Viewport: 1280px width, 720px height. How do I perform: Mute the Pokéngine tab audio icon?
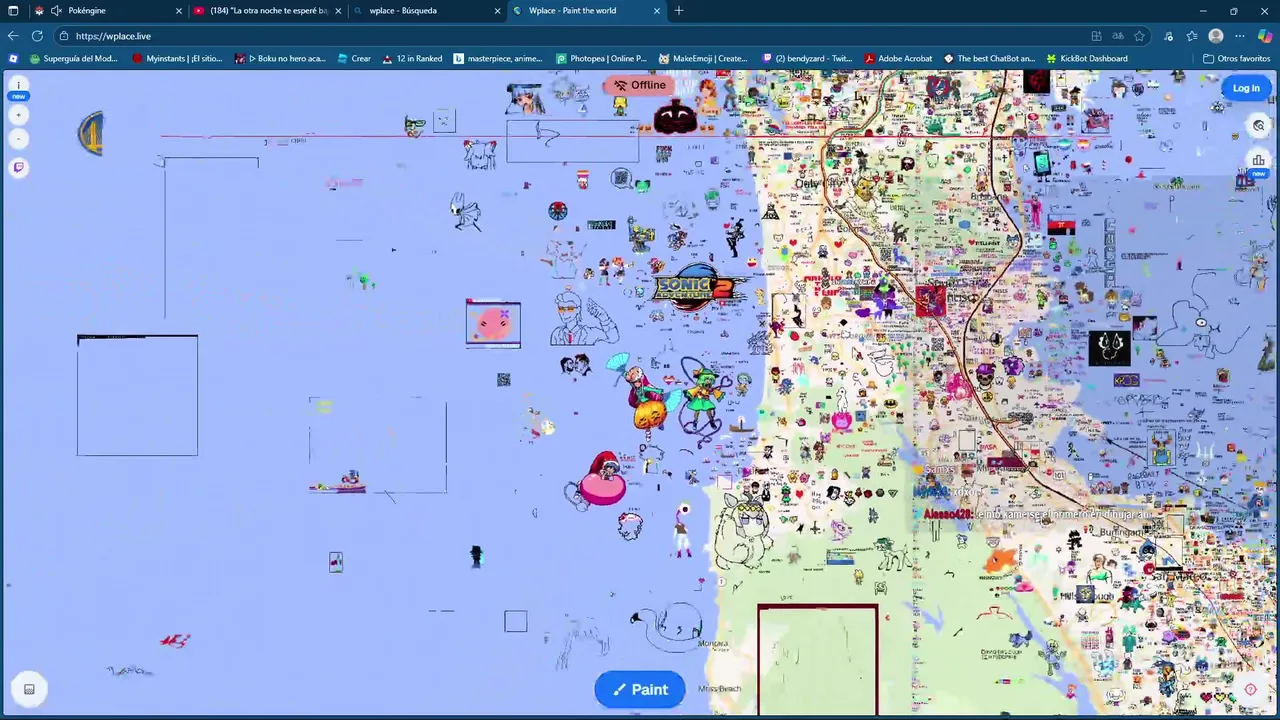[56, 10]
